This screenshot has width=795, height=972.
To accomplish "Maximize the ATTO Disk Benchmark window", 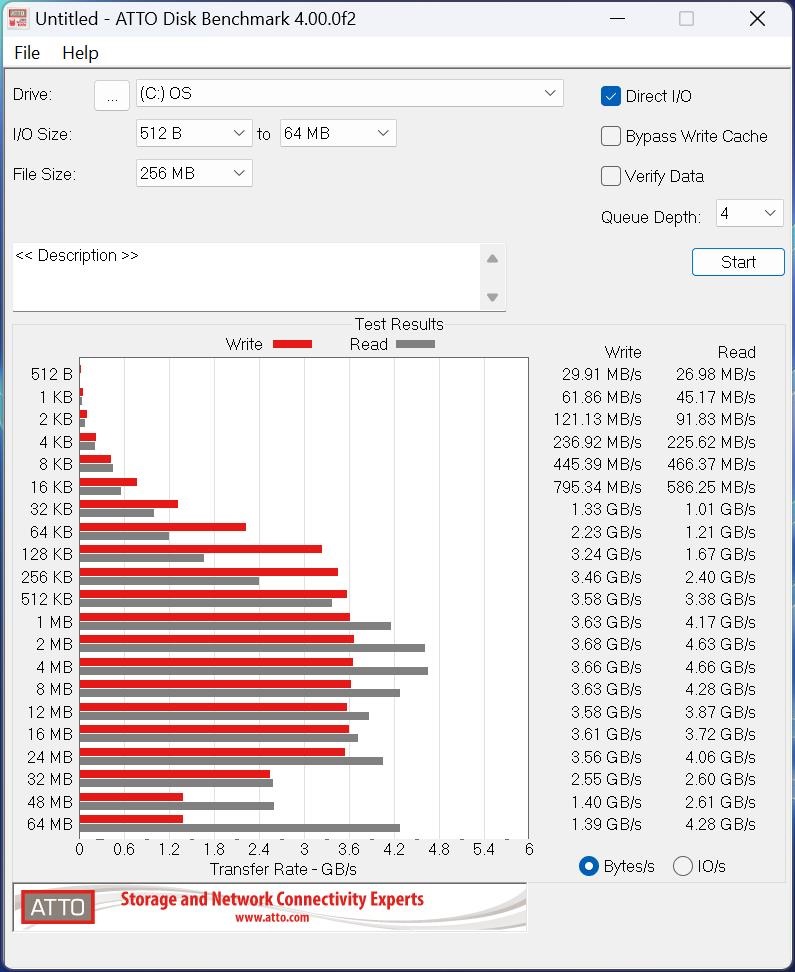I will click(x=686, y=18).
